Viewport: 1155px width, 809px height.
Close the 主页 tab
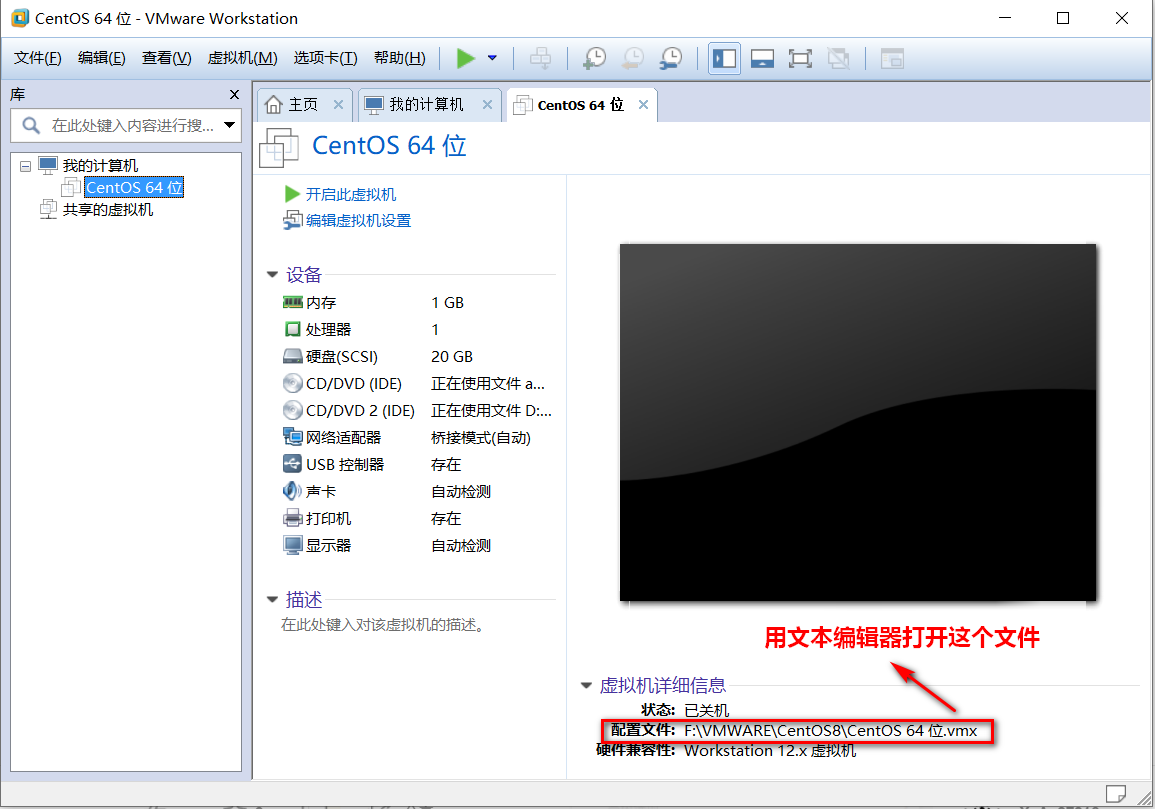pos(338,105)
